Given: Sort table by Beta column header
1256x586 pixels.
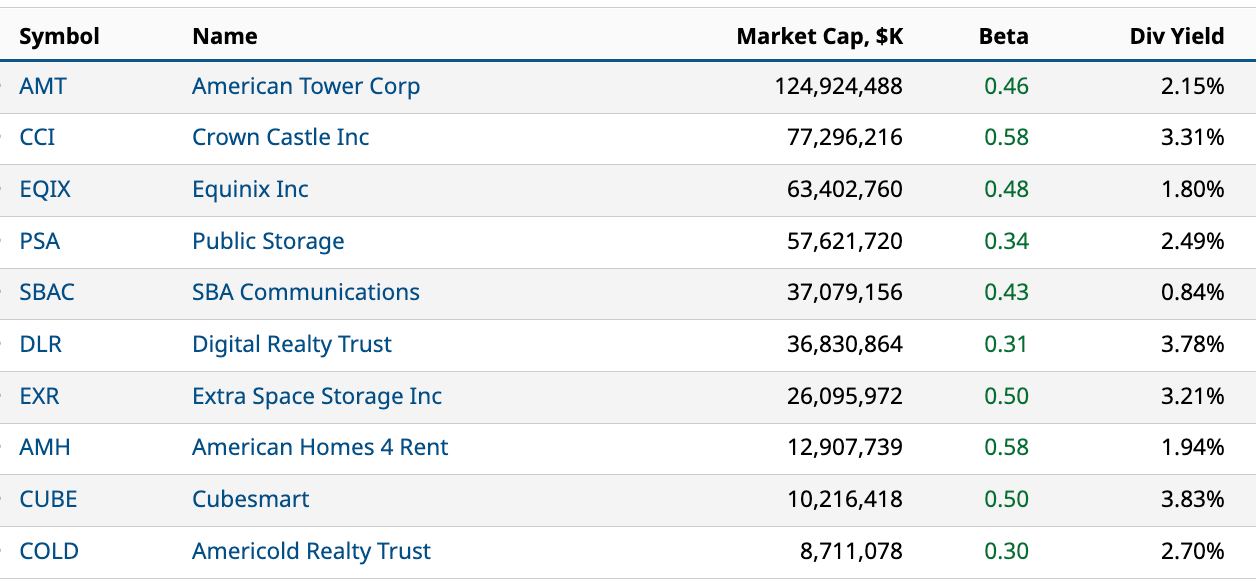Looking at the screenshot, I should coord(1003,37).
